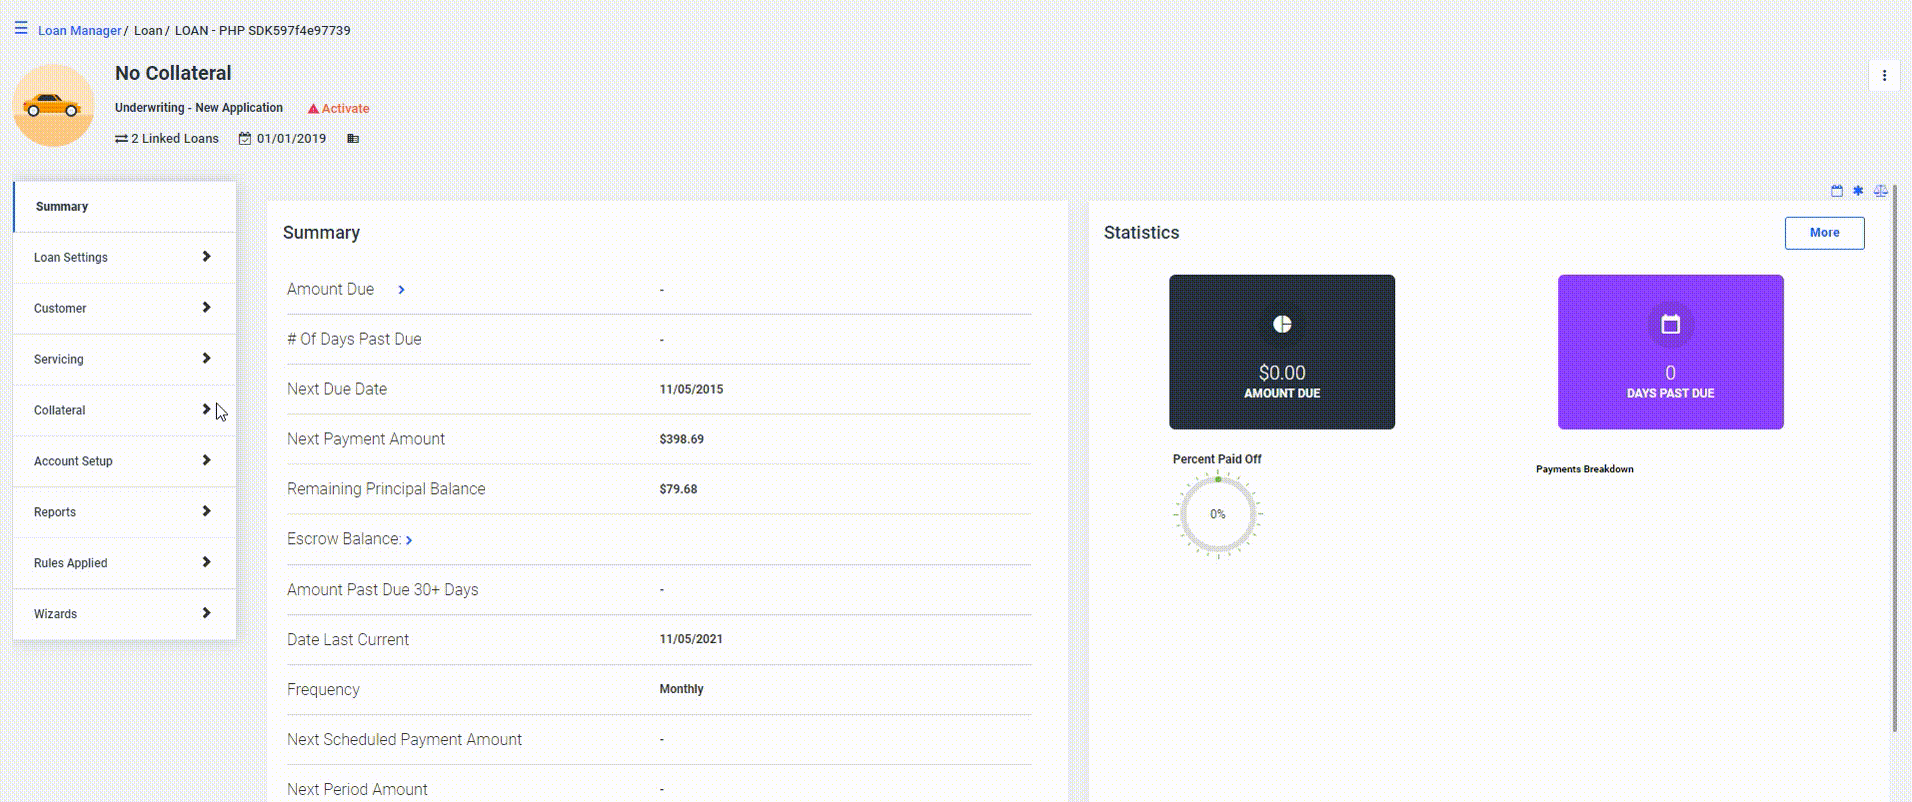The height and width of the screenshot is (802, 1912).
Task: Click the pie chart icon in Amount Due card
Action: click(1282, 324)
